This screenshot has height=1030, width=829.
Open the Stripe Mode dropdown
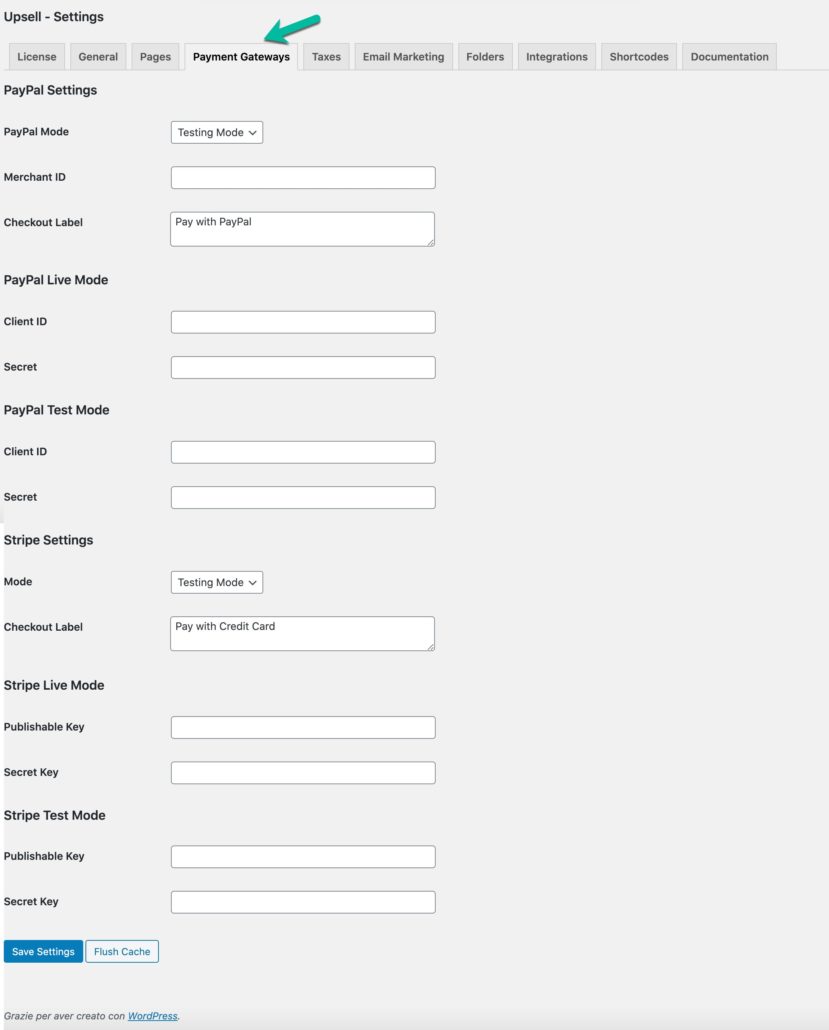216,582
